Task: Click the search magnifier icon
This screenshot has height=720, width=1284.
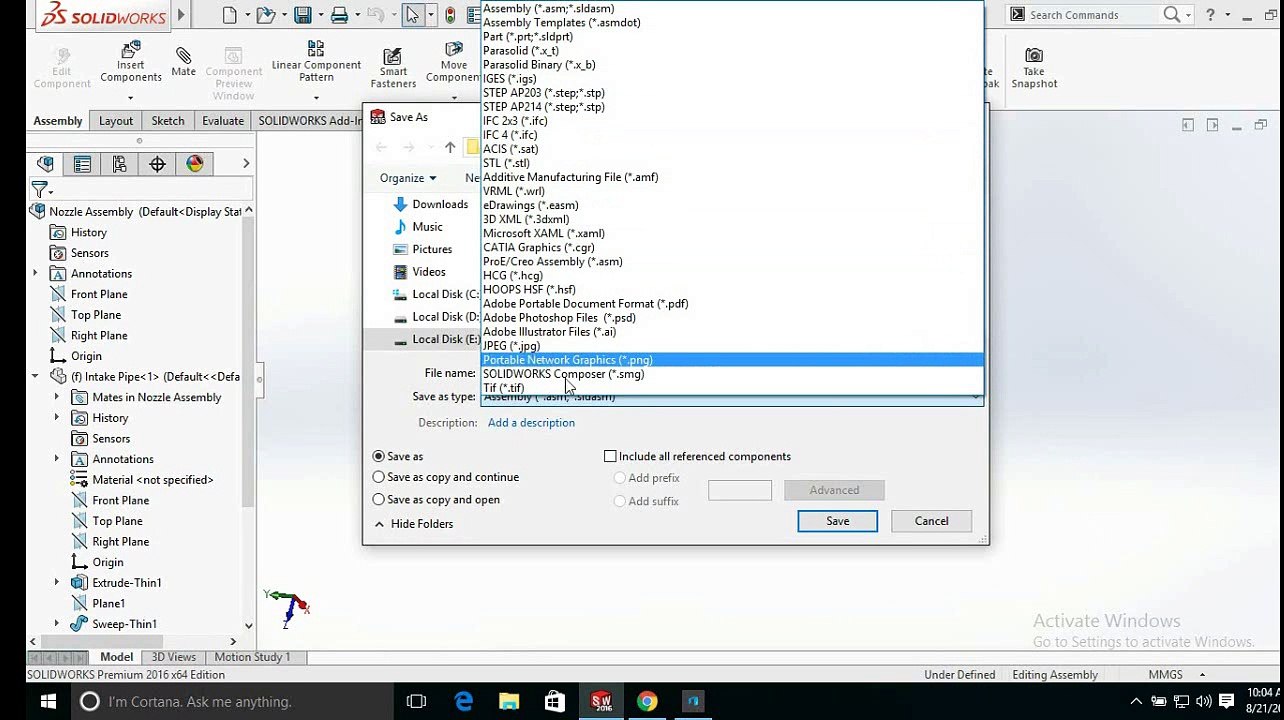Action: (x=1172, y=14)
